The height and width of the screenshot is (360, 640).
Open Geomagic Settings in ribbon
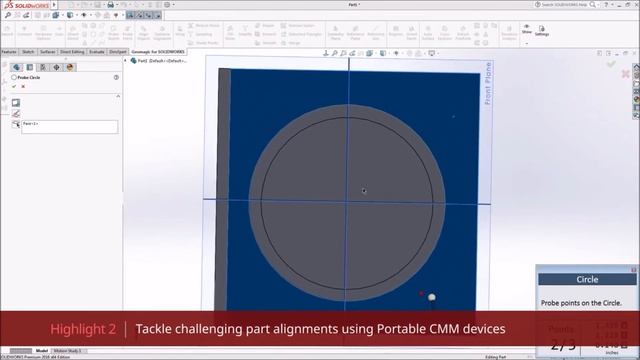point(542,31)
